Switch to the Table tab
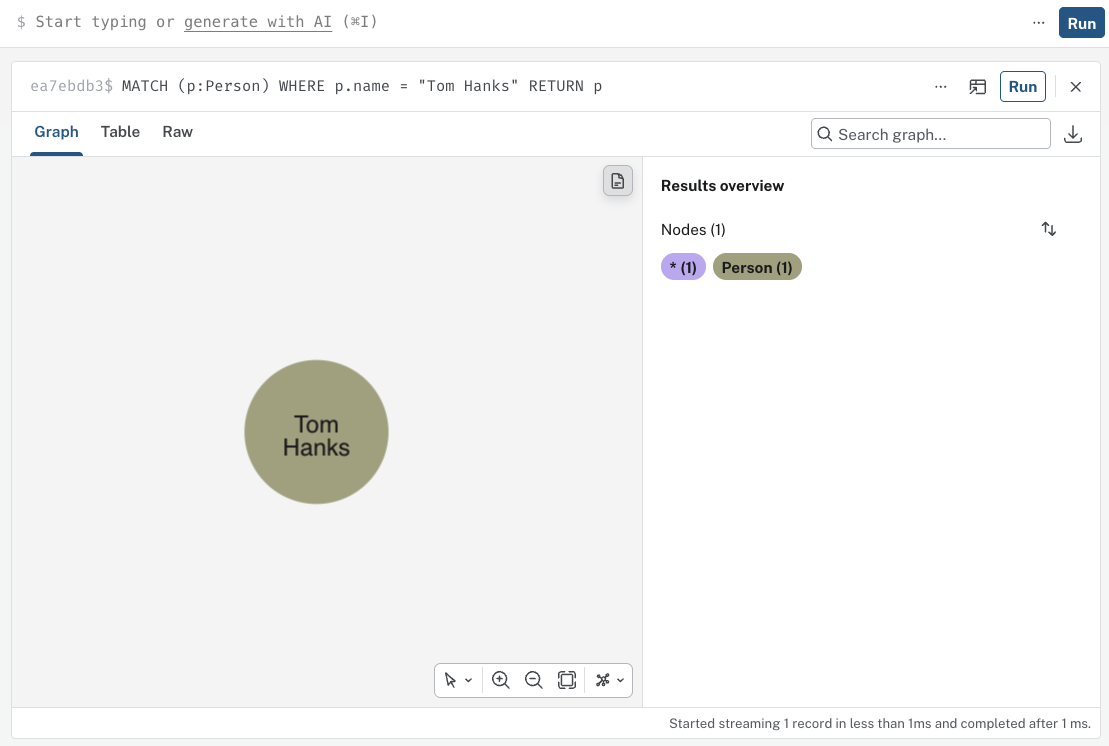 [x=120, y=132]
